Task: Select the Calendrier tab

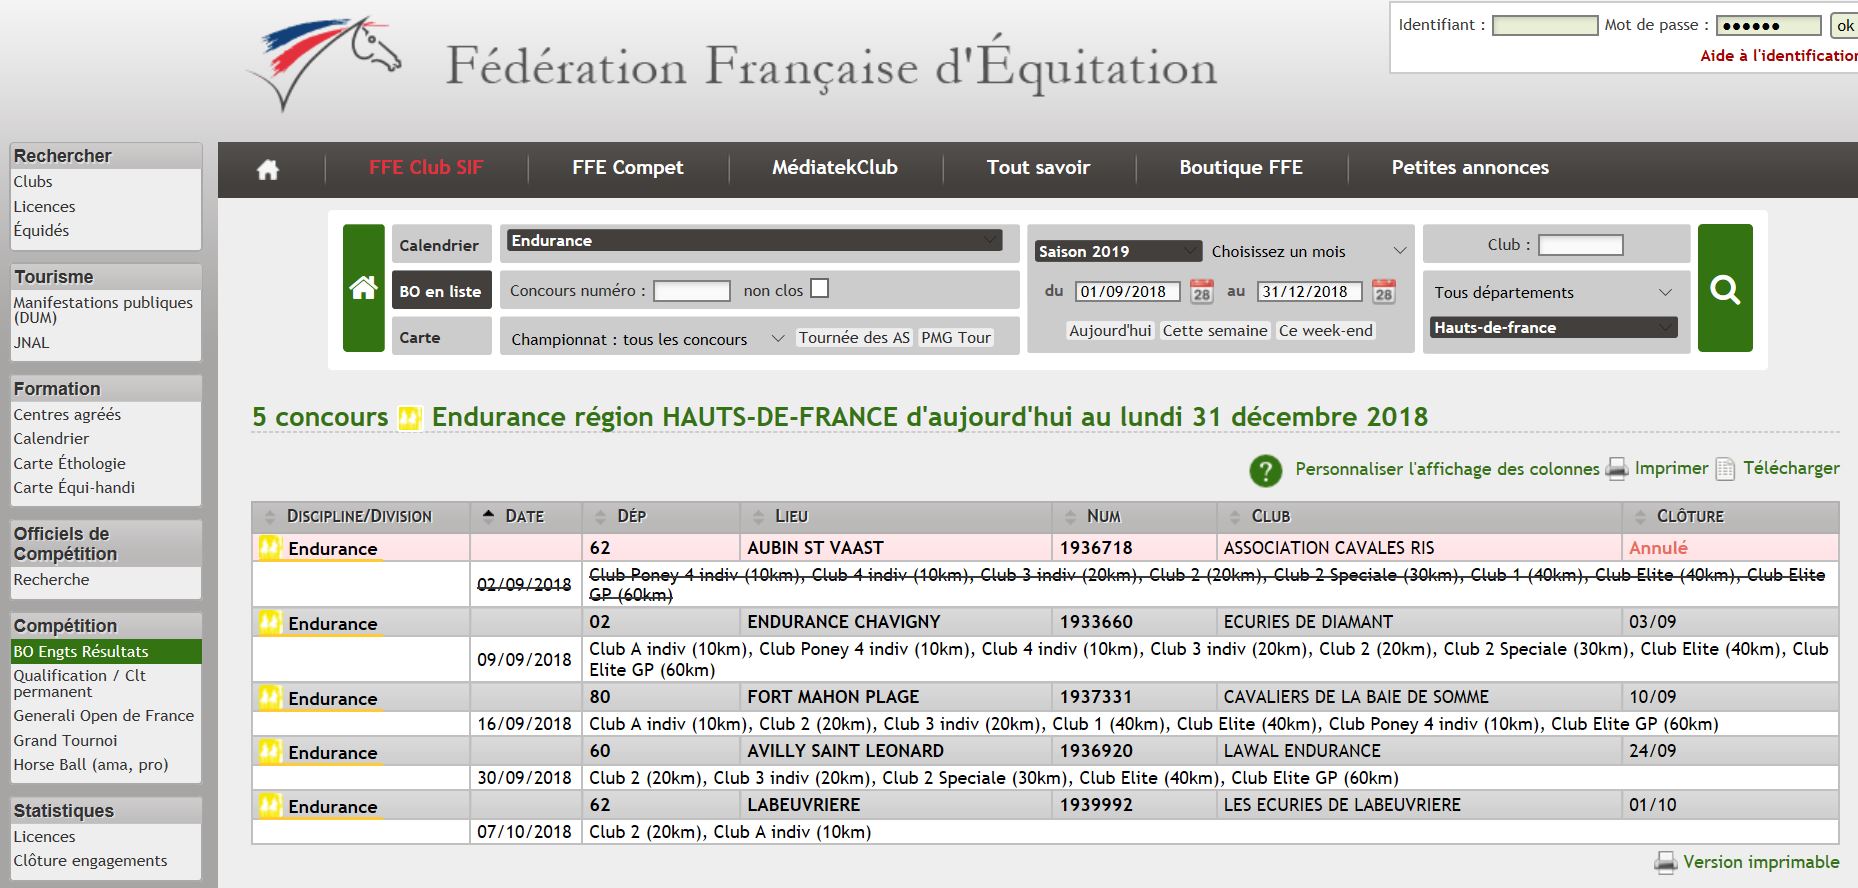Action: 441,245
